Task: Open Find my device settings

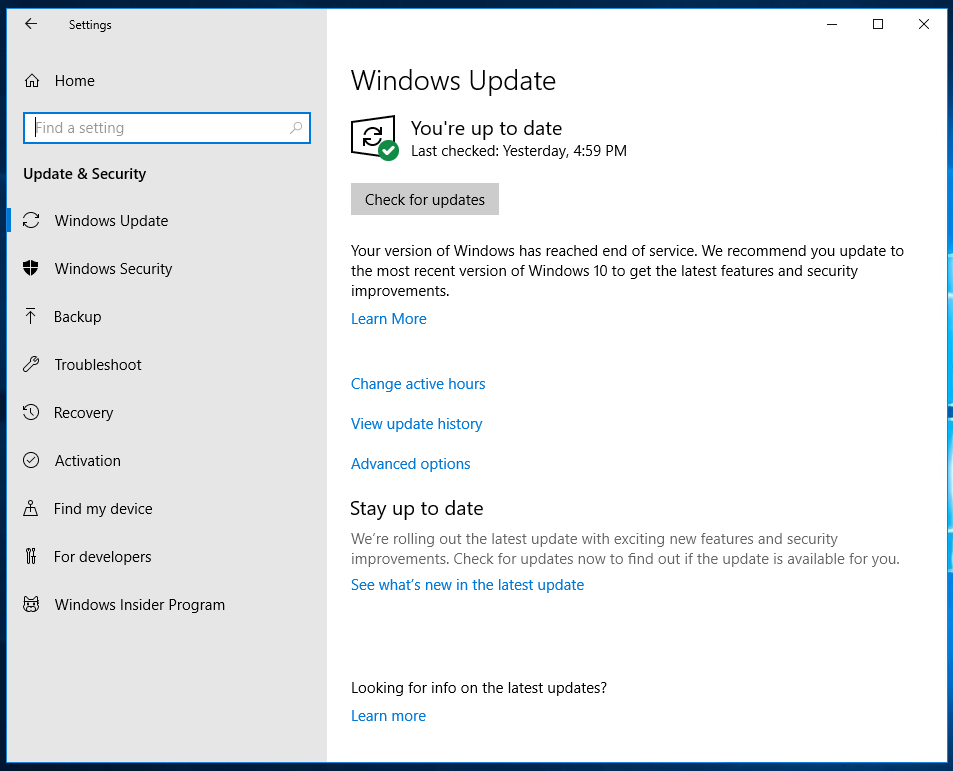Action: click(103, 509)
